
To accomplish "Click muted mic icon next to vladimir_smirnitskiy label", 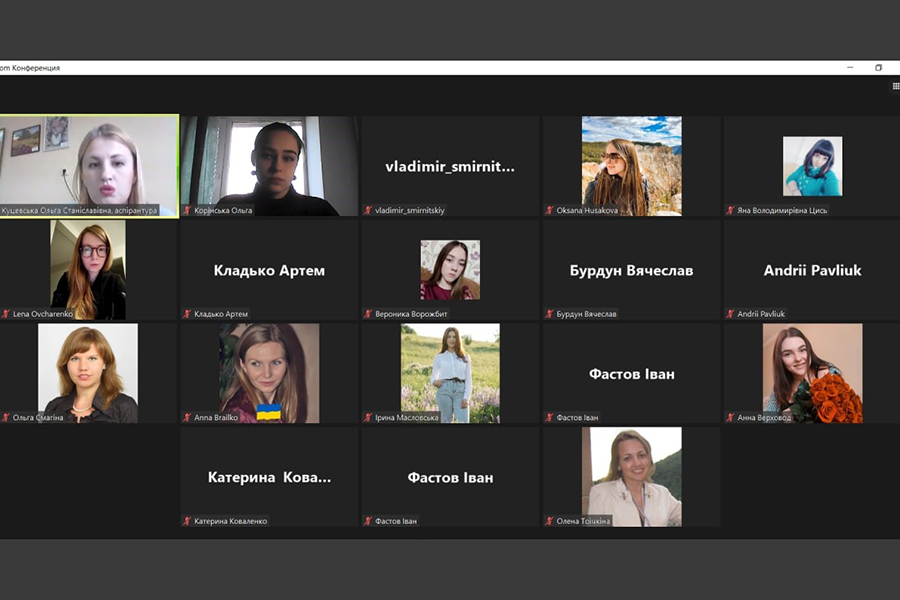I will pyautogui.click(x=368, y=211).
